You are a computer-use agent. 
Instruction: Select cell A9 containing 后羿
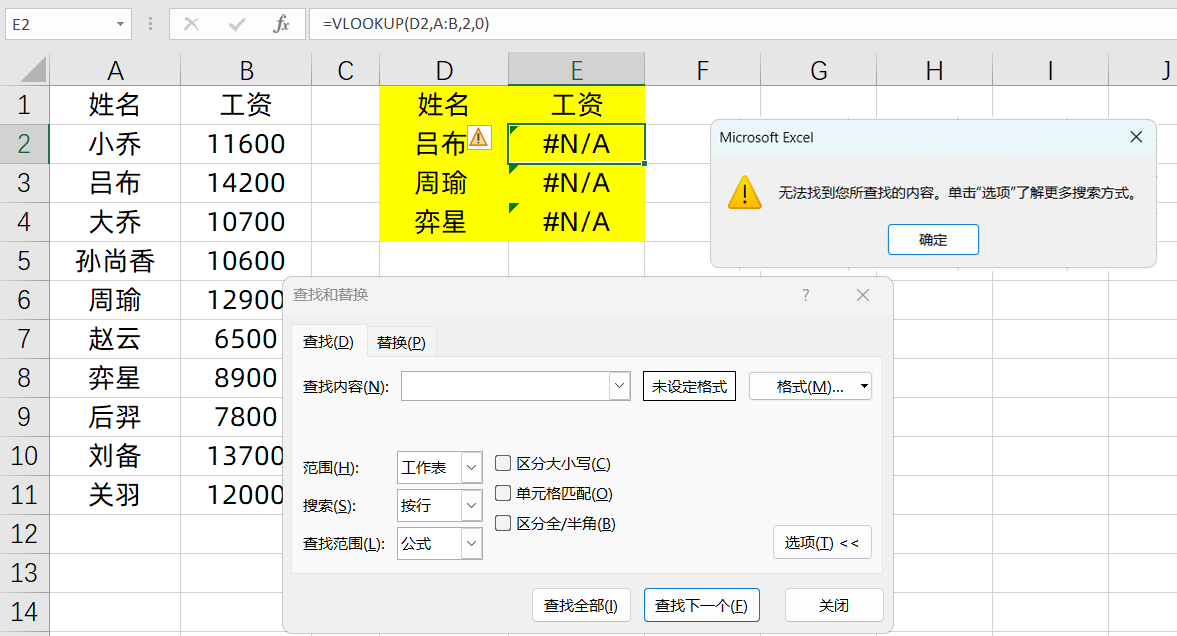tap(115, 417)
